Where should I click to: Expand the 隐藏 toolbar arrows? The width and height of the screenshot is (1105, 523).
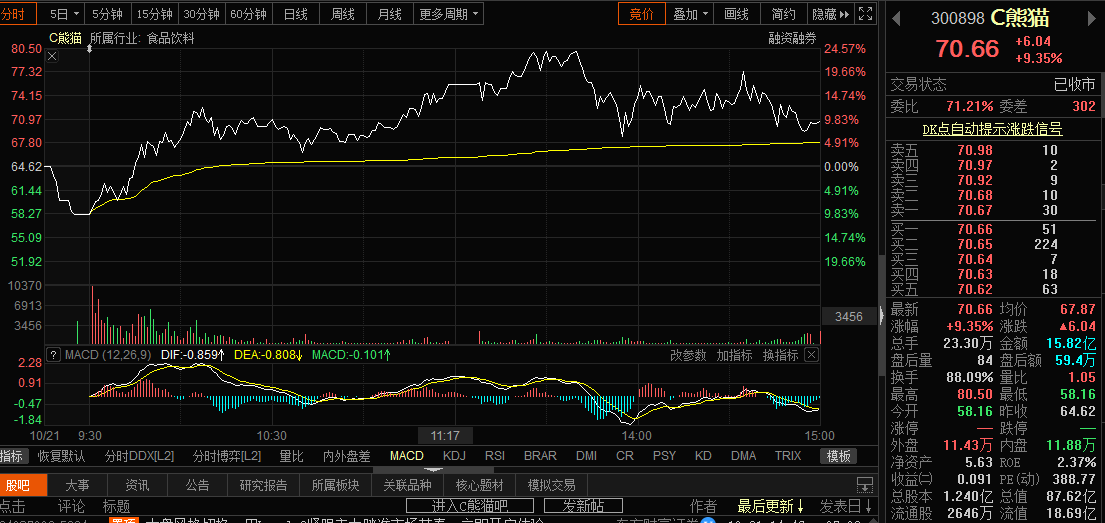coord(846,13)
